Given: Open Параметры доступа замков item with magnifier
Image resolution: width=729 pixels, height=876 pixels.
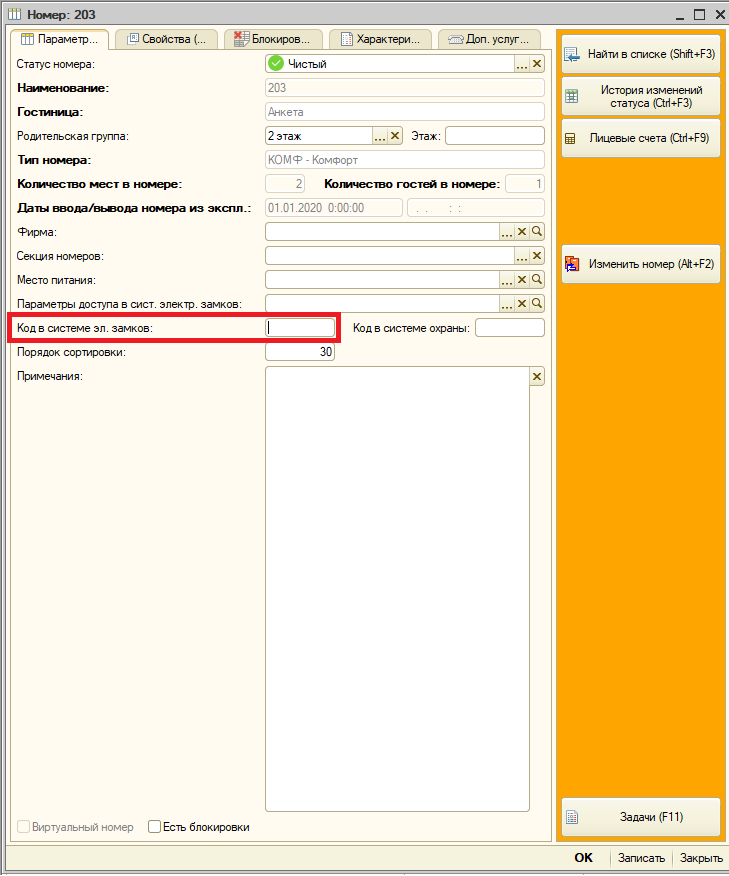Looking at the screenshot, I should (537, 304).
